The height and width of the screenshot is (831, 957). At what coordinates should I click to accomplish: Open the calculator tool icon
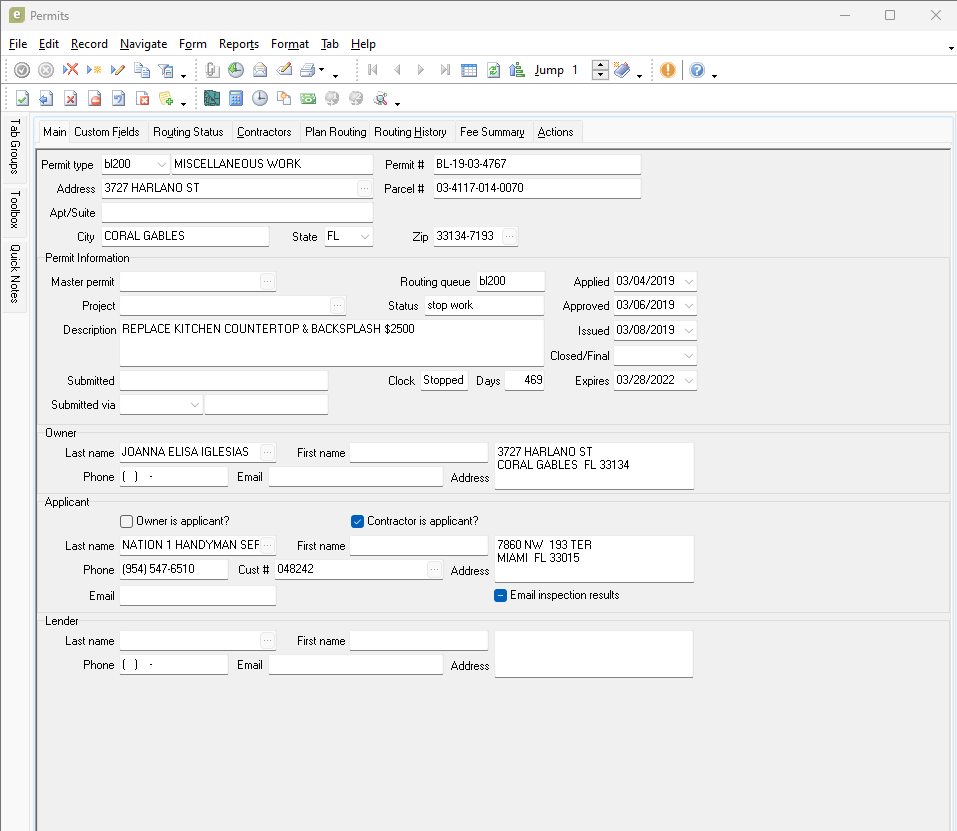[236, 98]
